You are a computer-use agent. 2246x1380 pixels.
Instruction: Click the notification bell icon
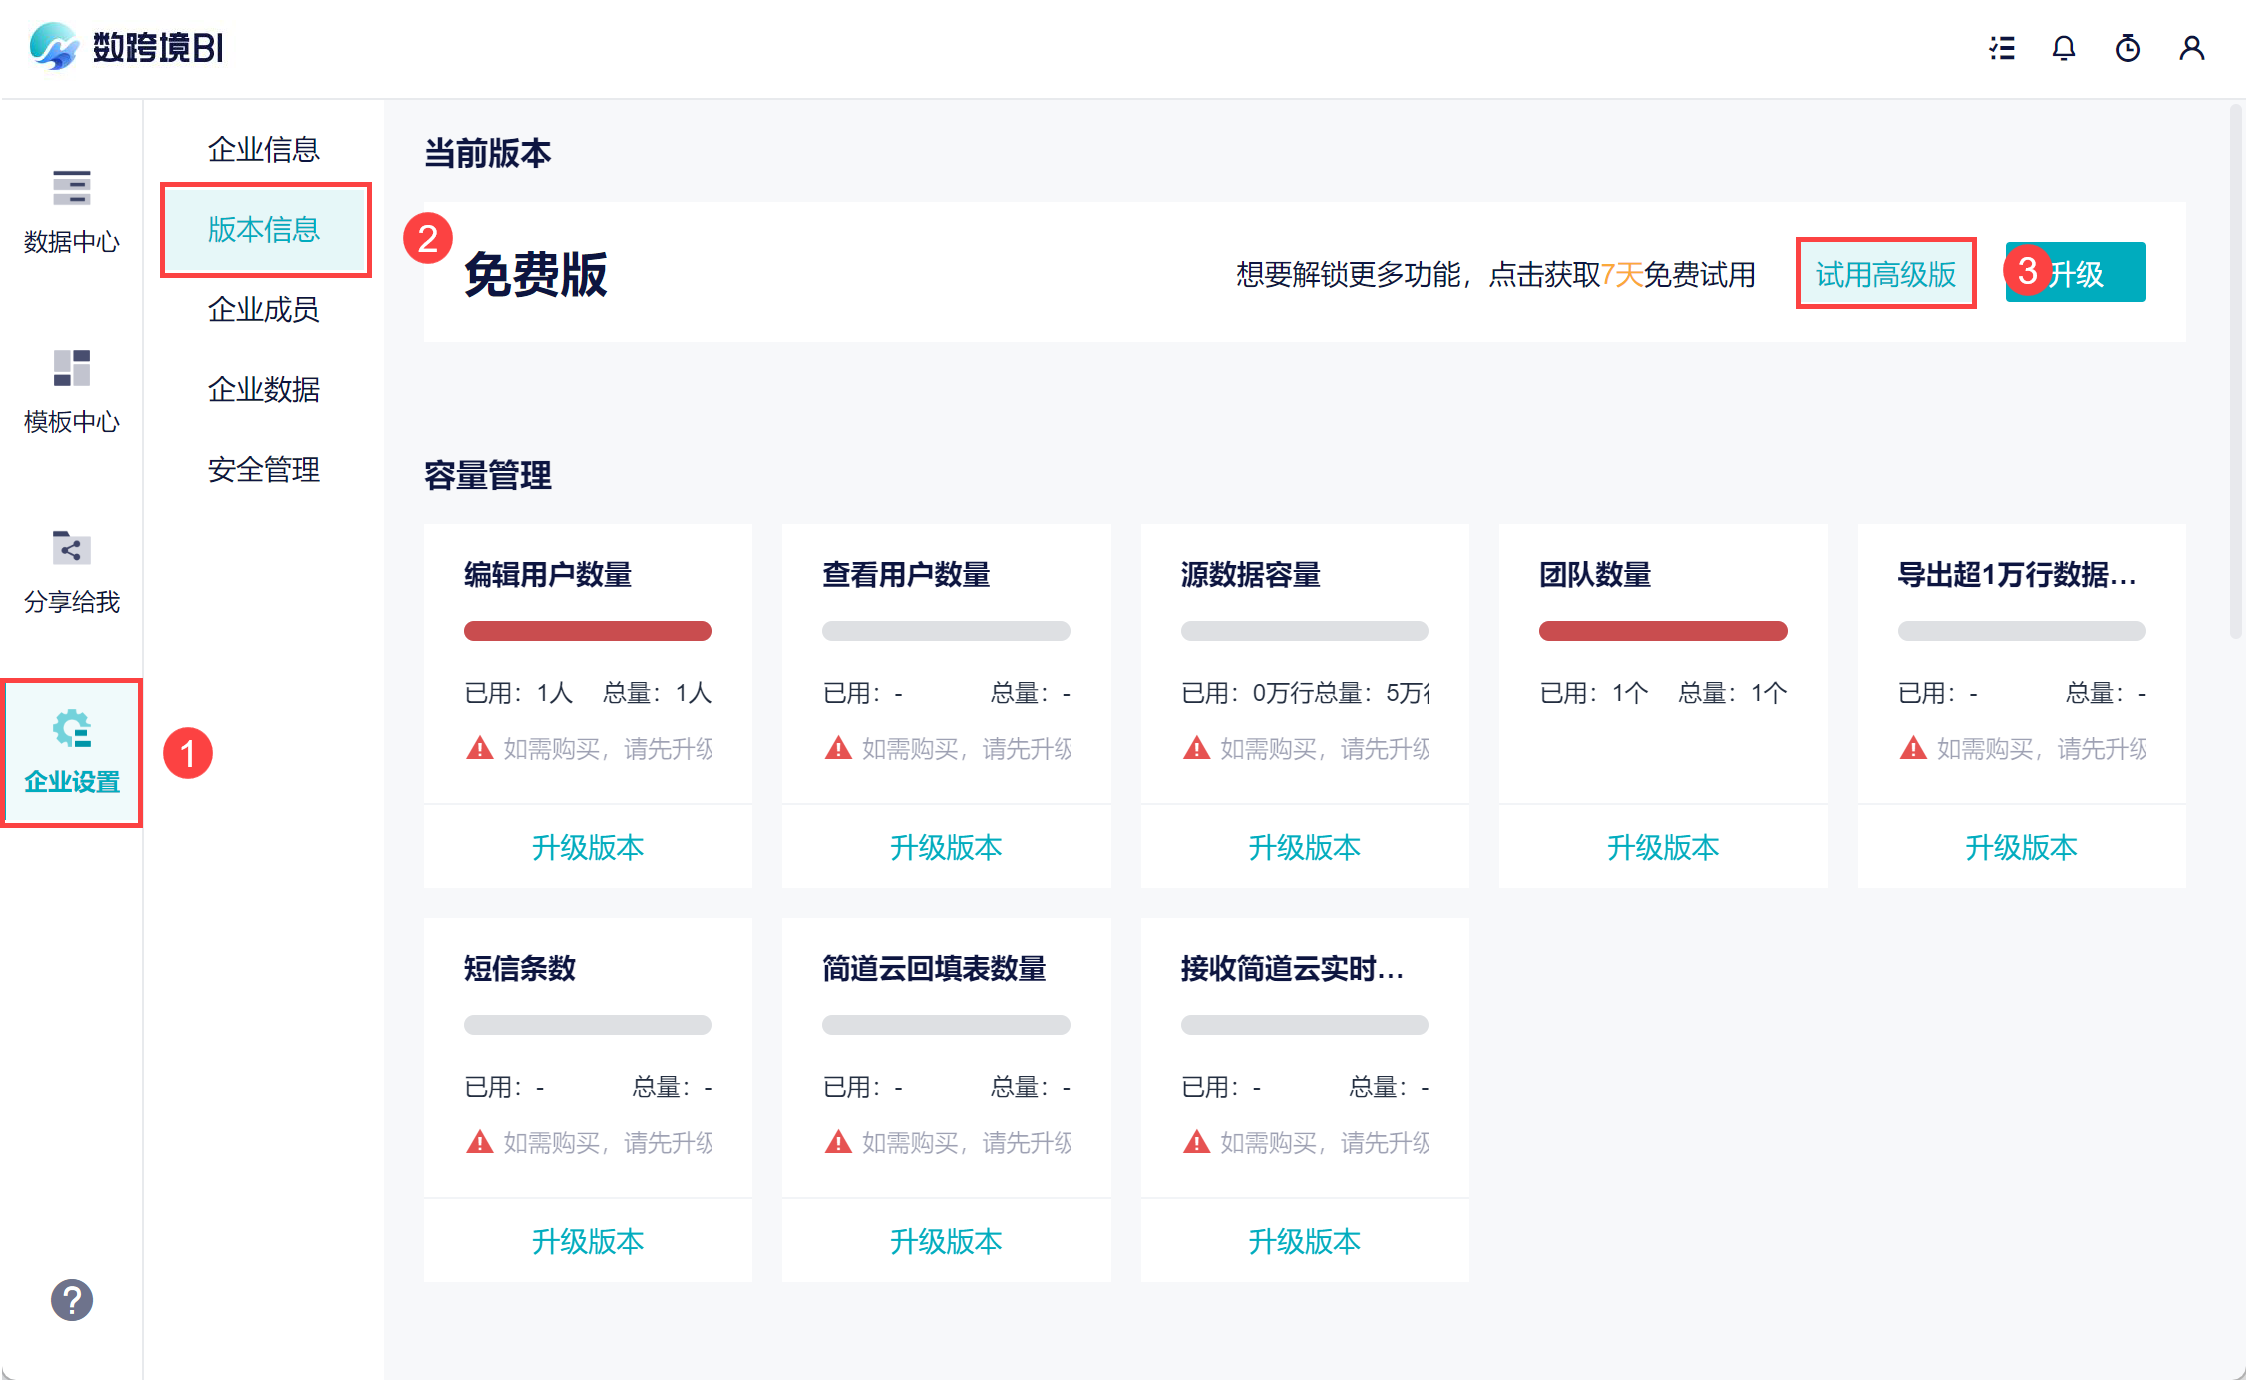[2064, 48]
